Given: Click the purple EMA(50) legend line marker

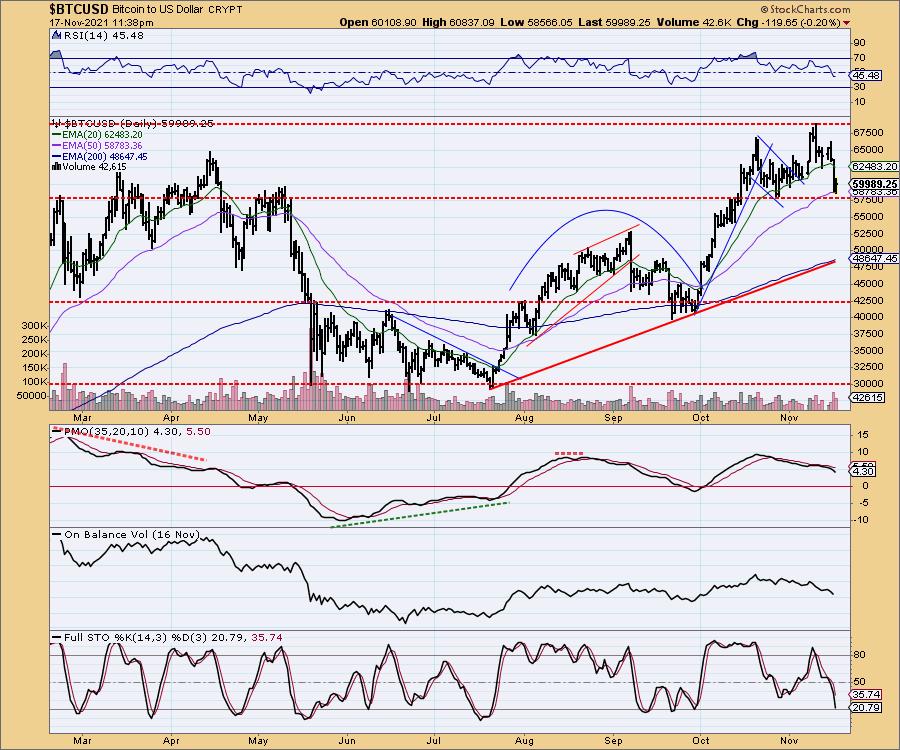Looking at the screenshot, I should click(x=56, y=145).
